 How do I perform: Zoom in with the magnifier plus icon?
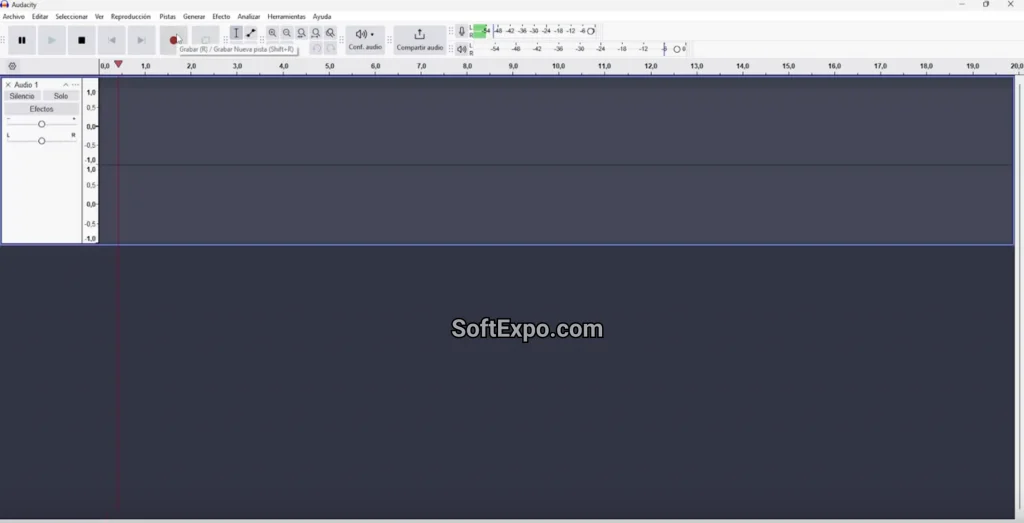click(272, 33)
